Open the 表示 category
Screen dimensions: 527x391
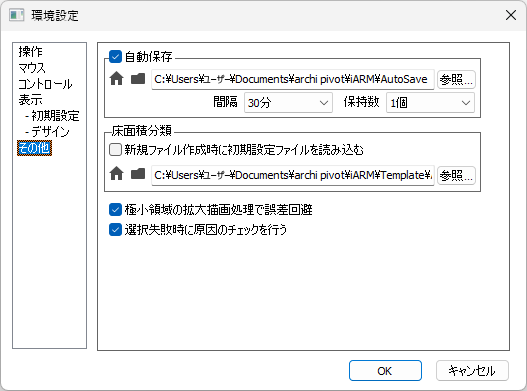(x=31, y=100)
